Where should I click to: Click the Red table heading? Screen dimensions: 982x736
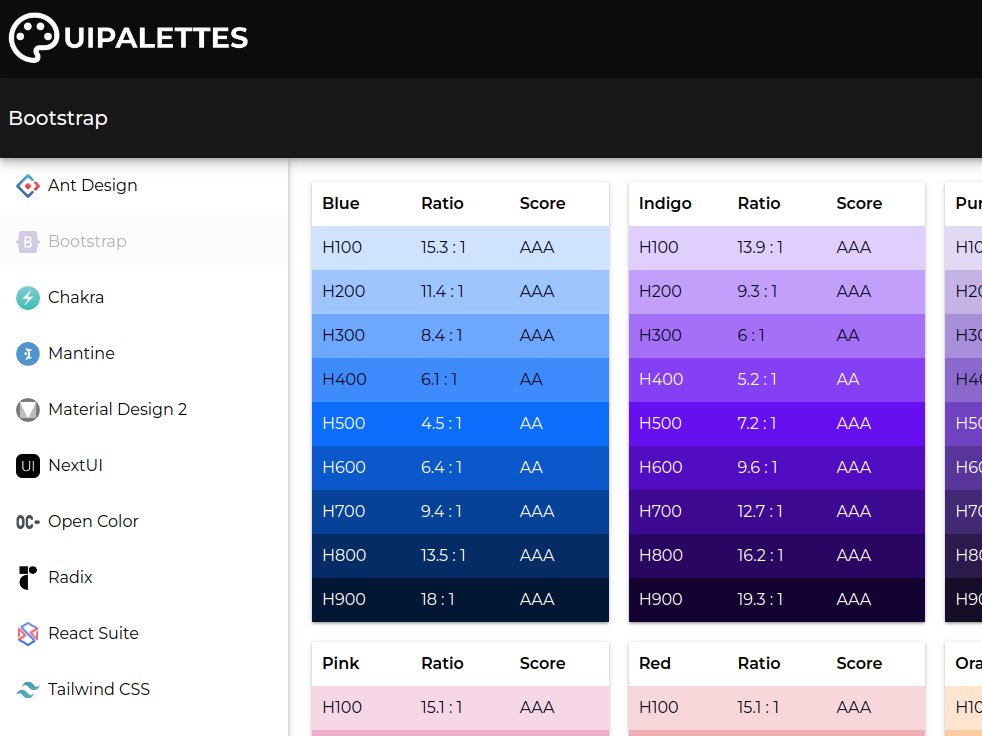click(654, 663)
